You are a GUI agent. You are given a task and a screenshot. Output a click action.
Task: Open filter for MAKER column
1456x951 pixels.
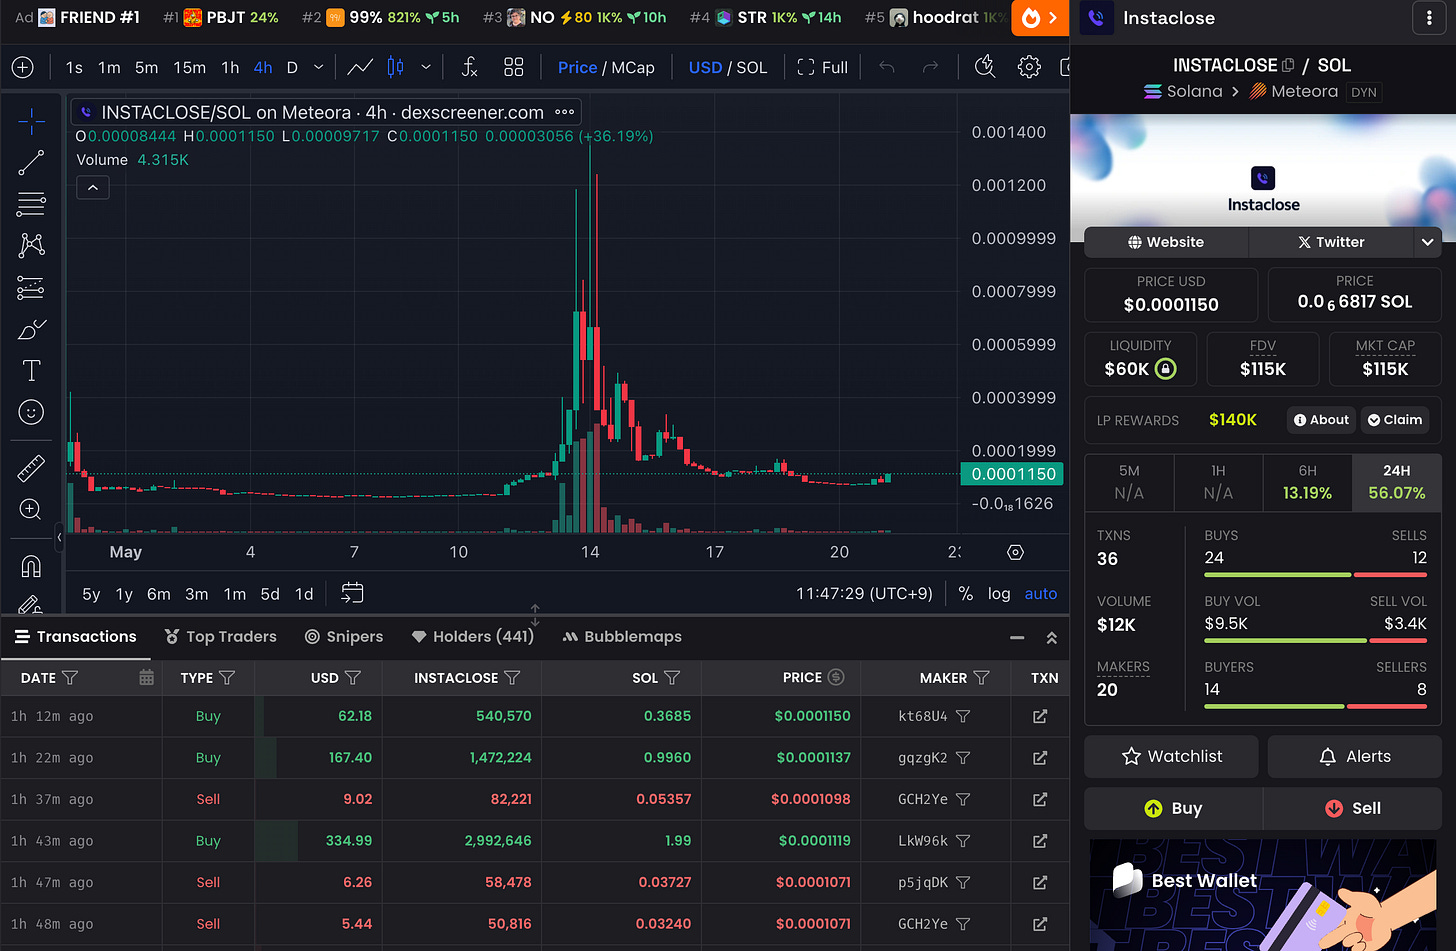coord(981,678)
